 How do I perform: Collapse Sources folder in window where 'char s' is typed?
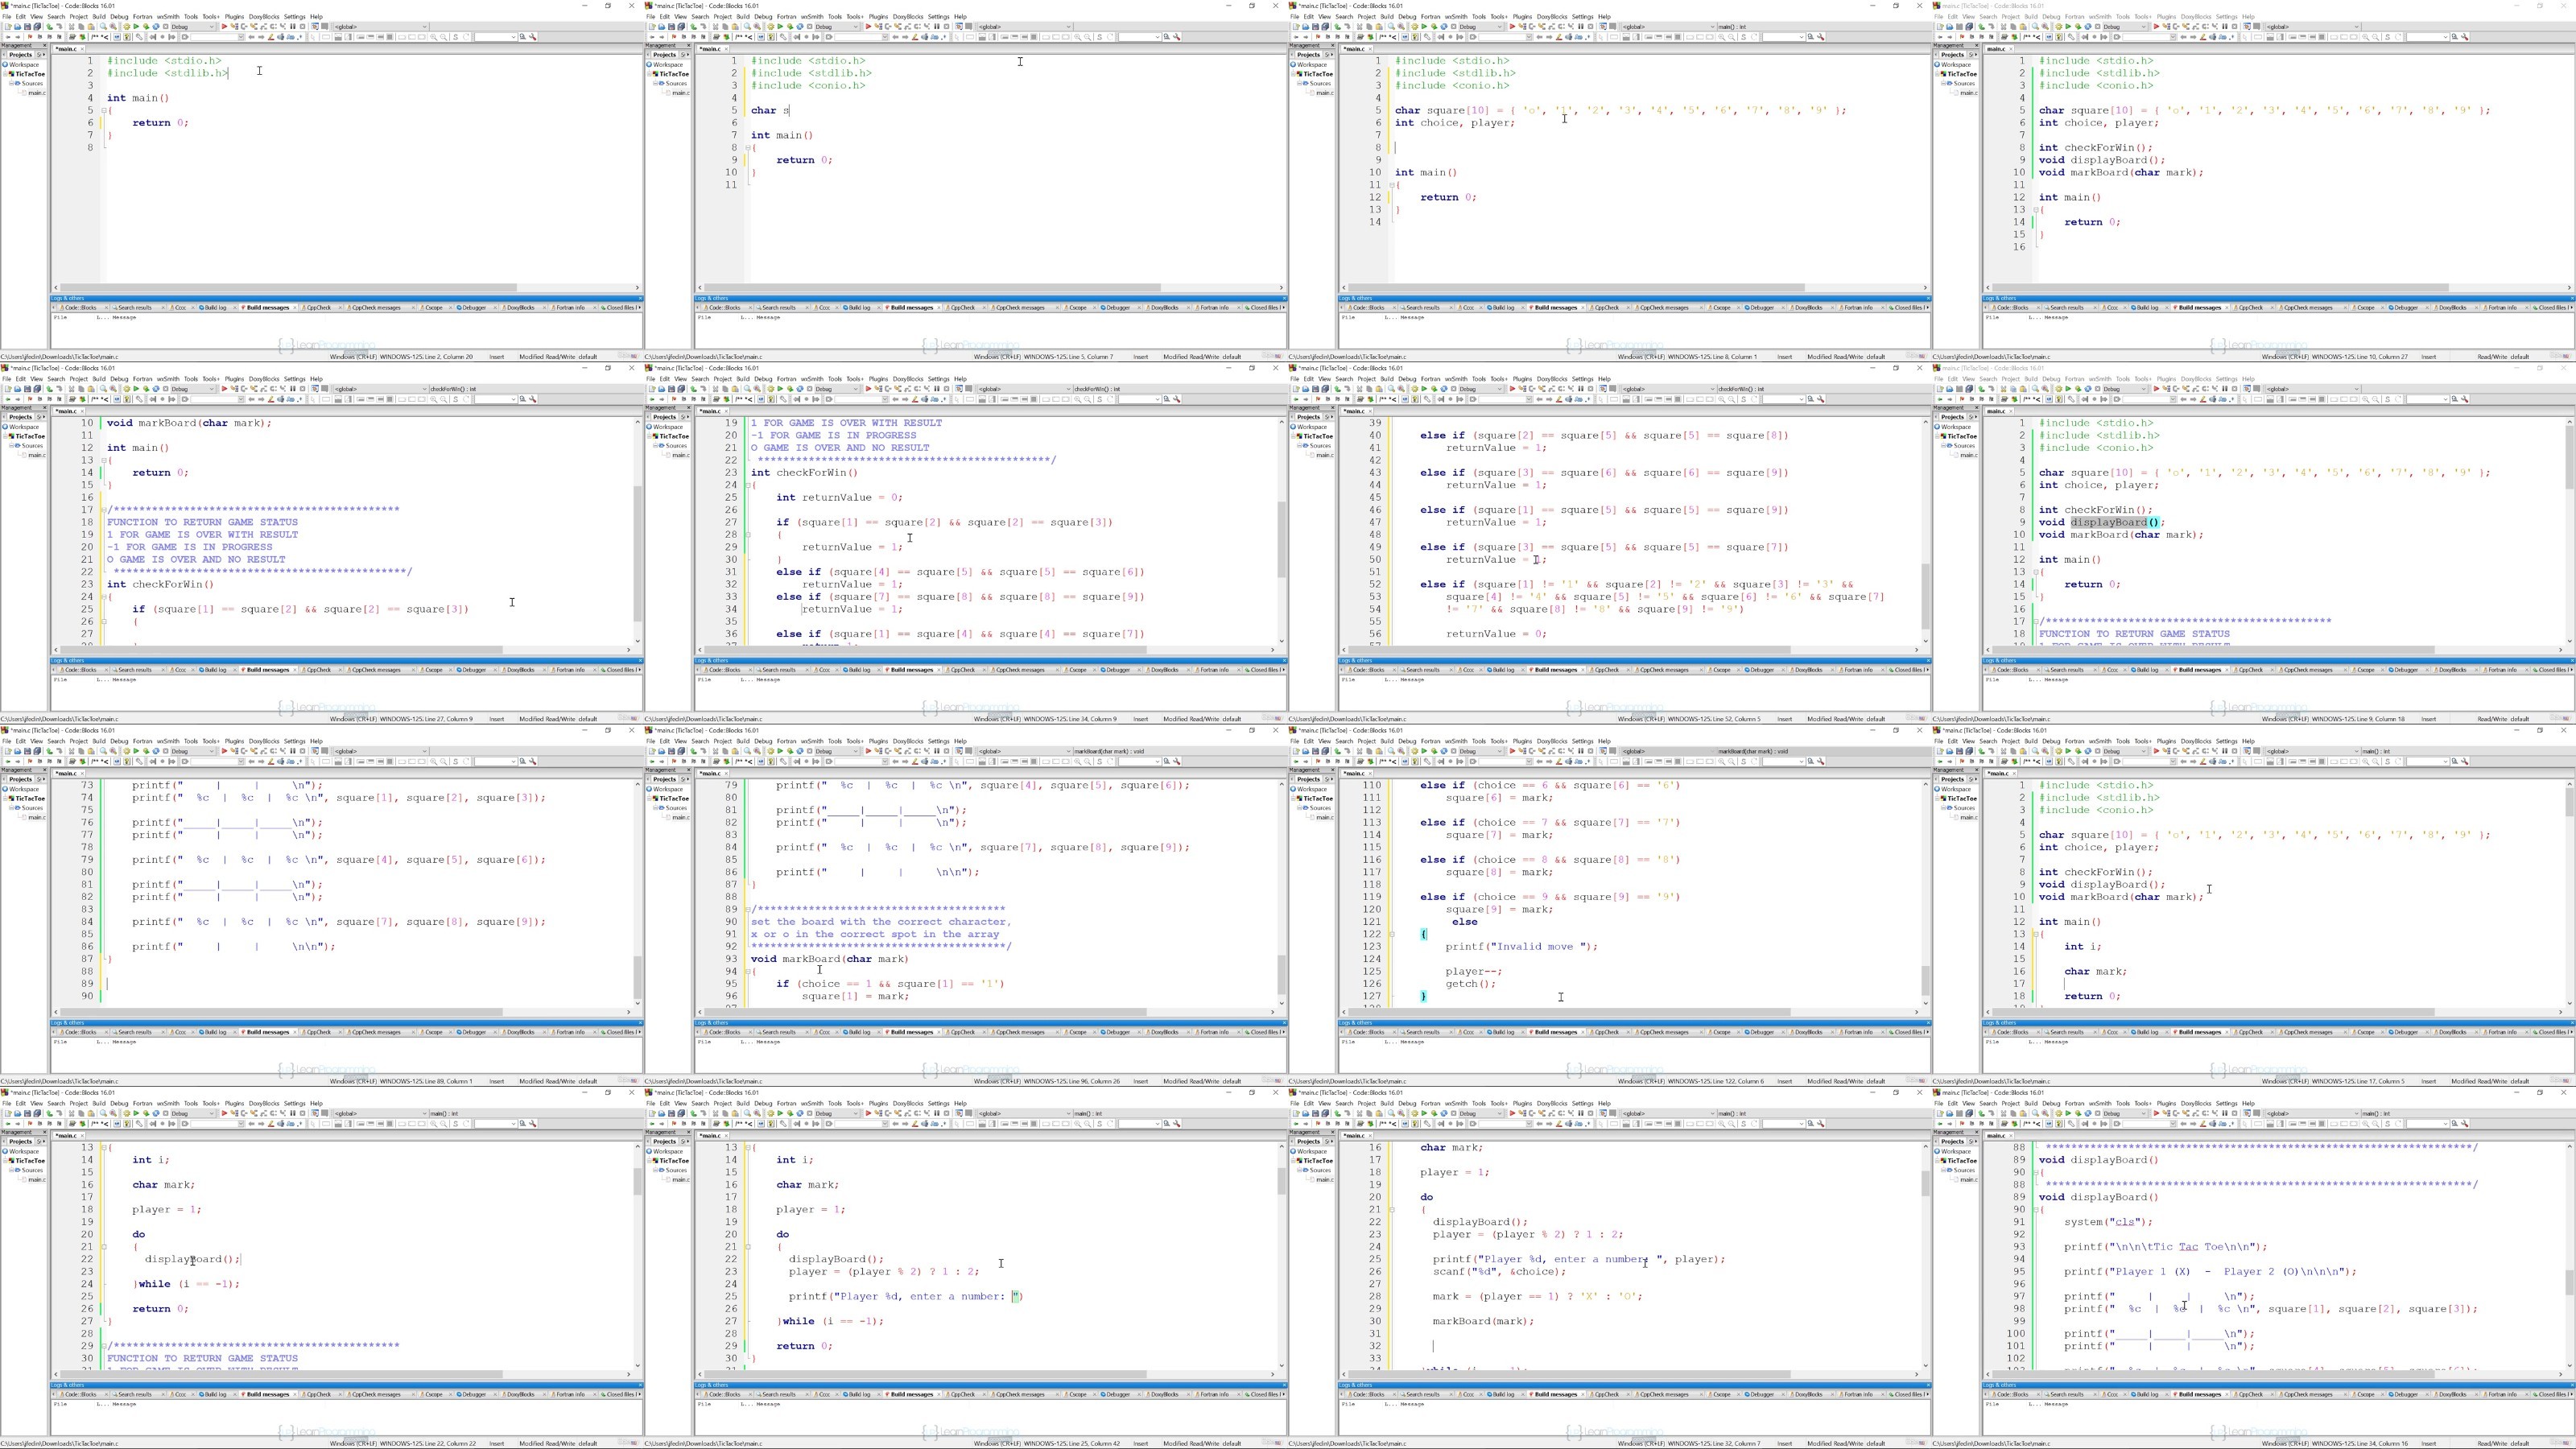click(x=656, y=83)
